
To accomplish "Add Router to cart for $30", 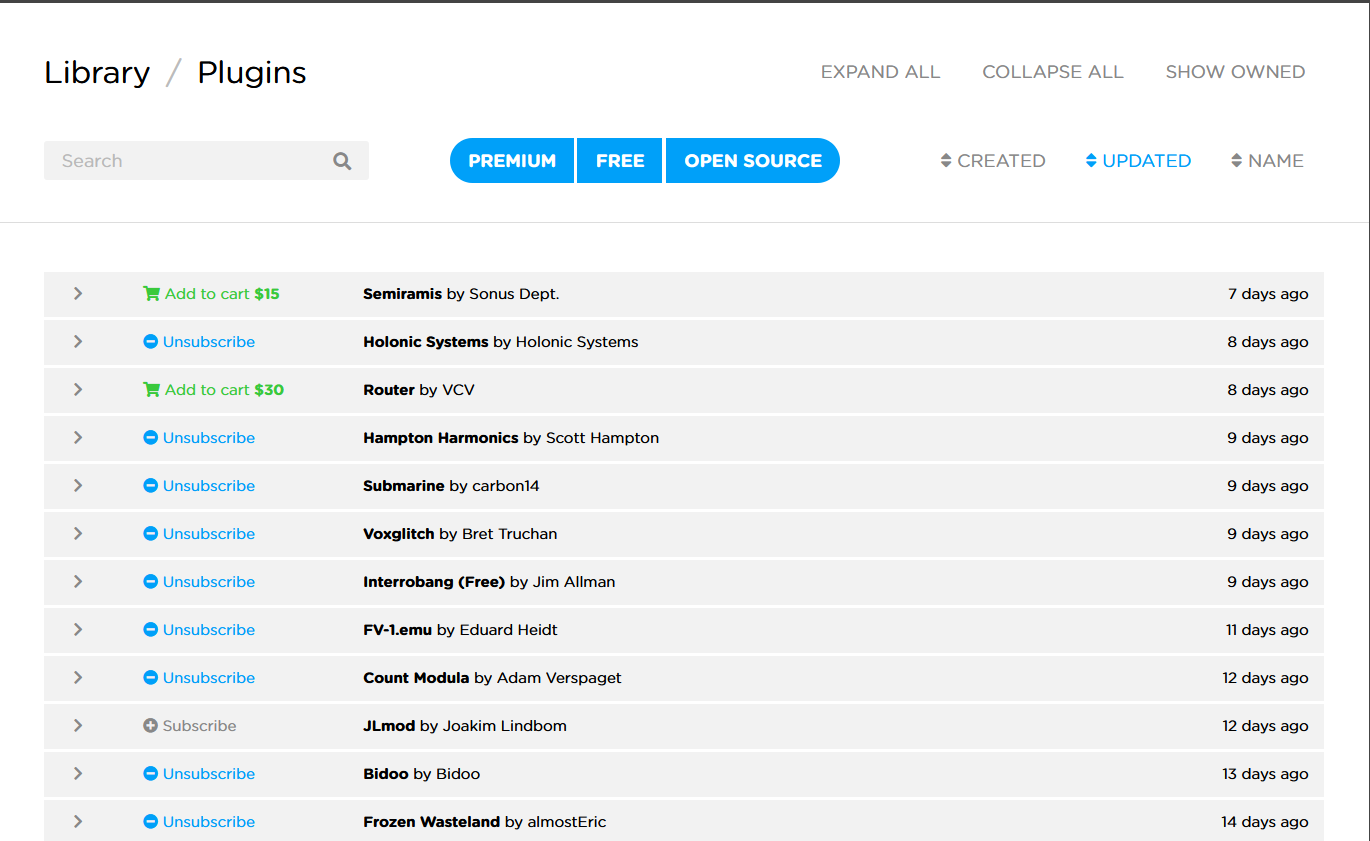I will (213, 390).
